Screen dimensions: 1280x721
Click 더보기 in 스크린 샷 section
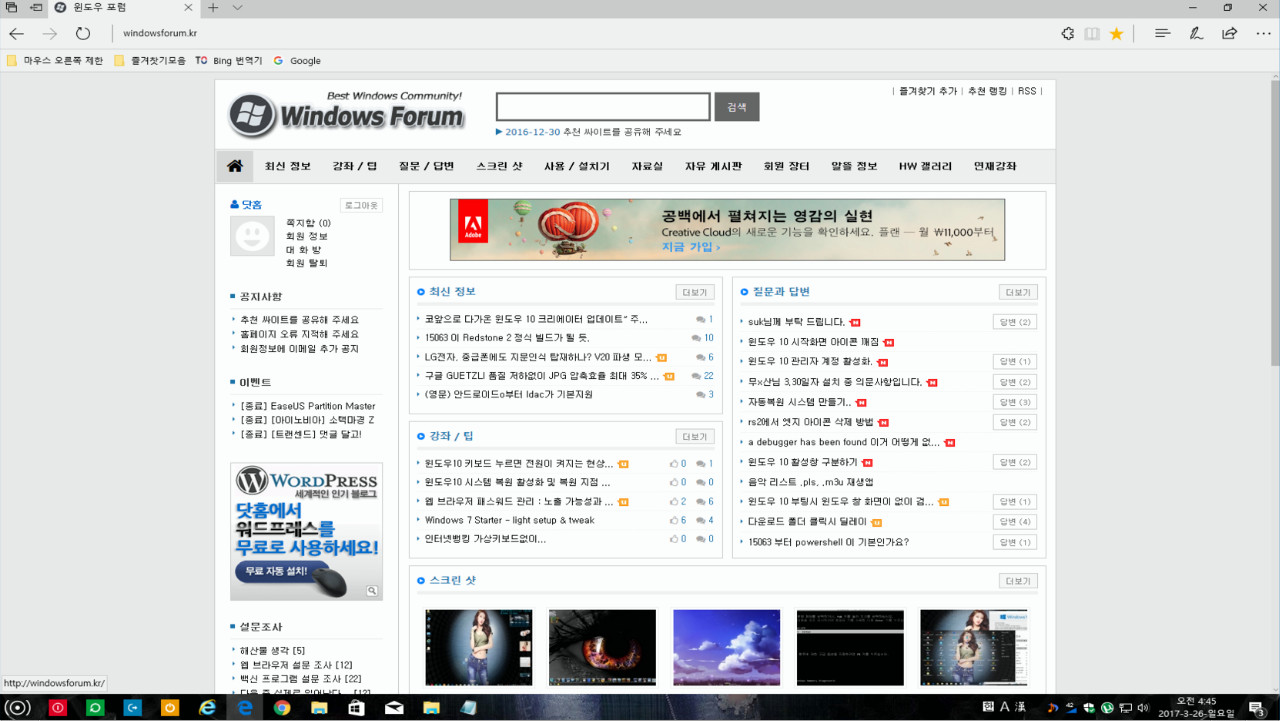tap(1018, 581)
